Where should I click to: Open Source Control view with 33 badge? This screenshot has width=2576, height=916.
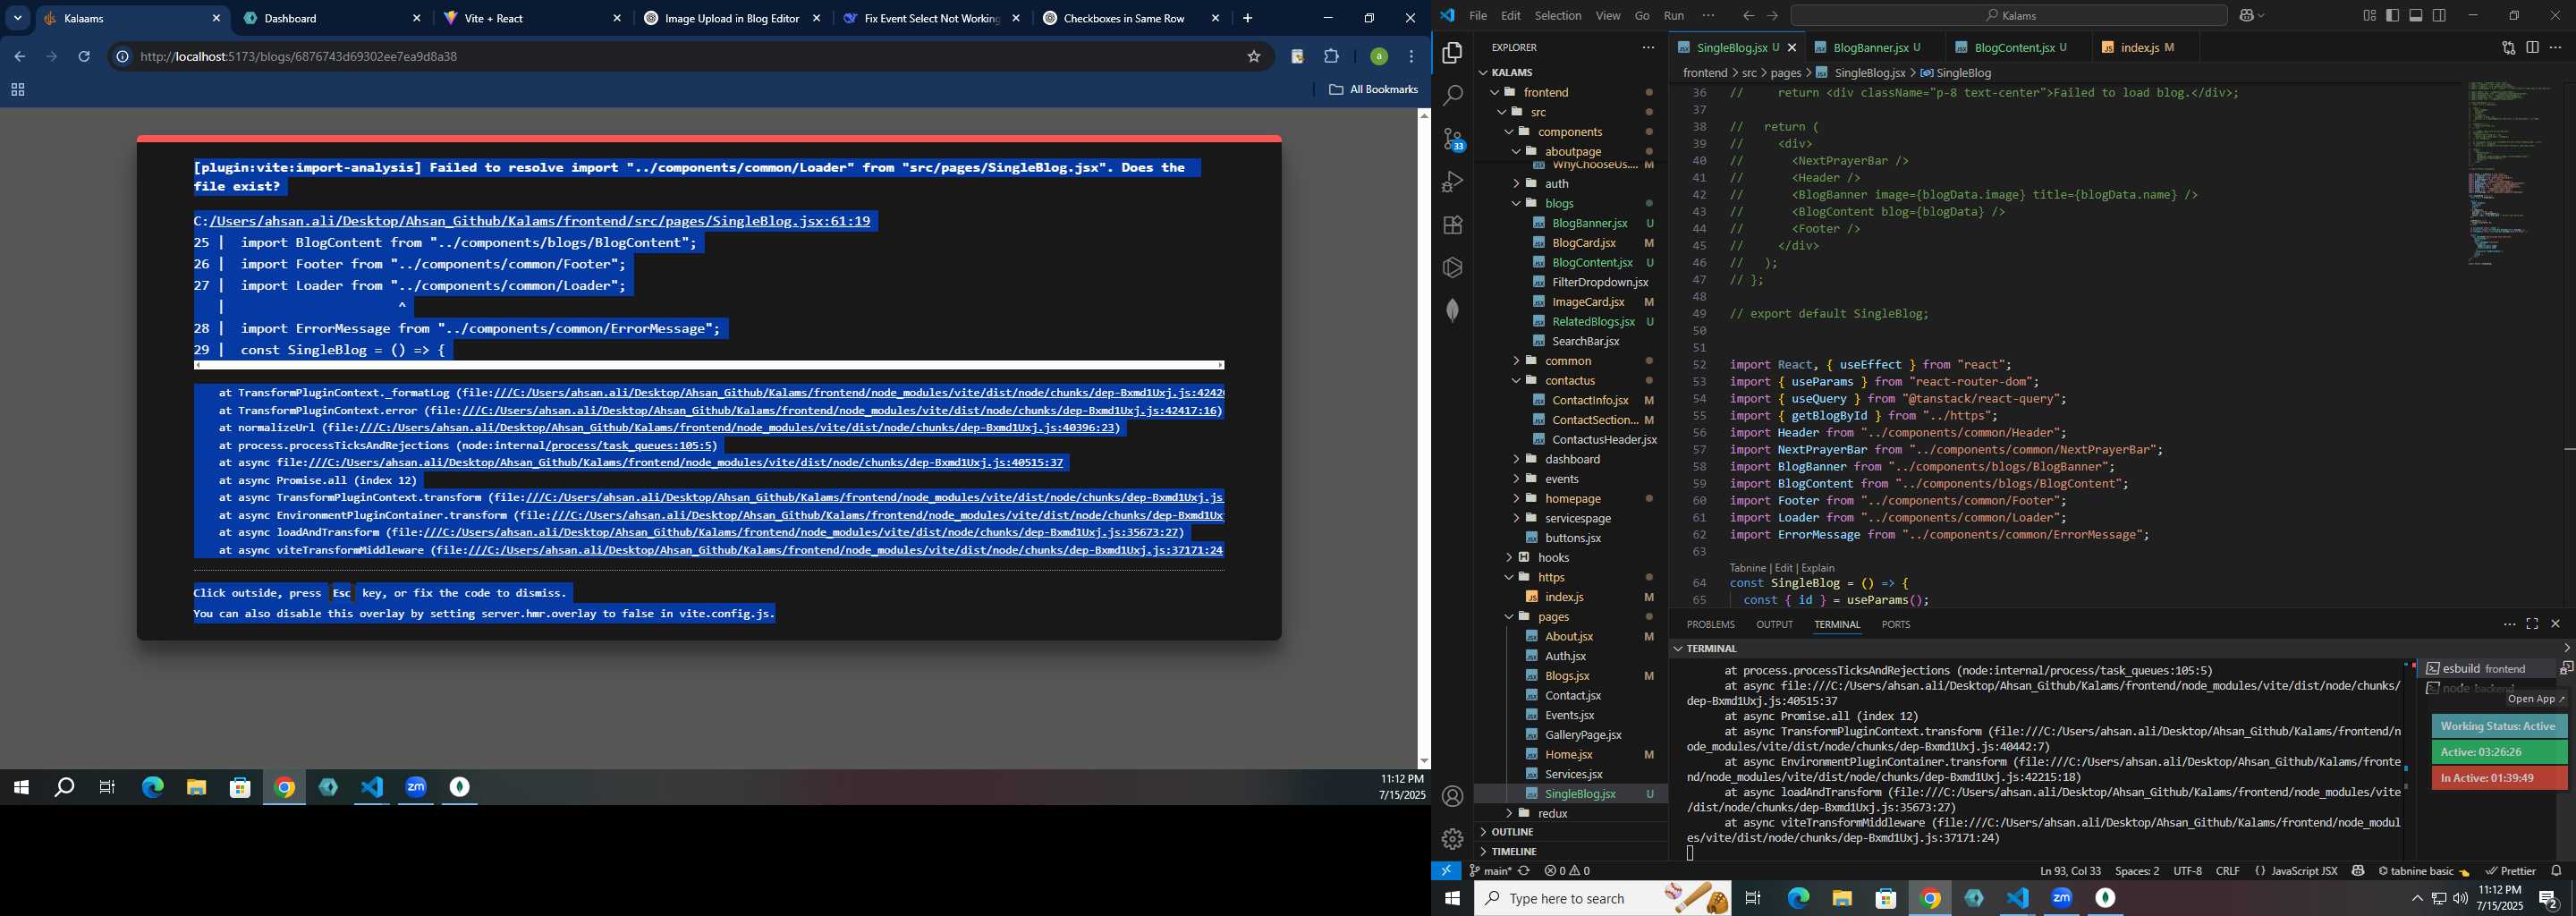tap(1452, 139)
